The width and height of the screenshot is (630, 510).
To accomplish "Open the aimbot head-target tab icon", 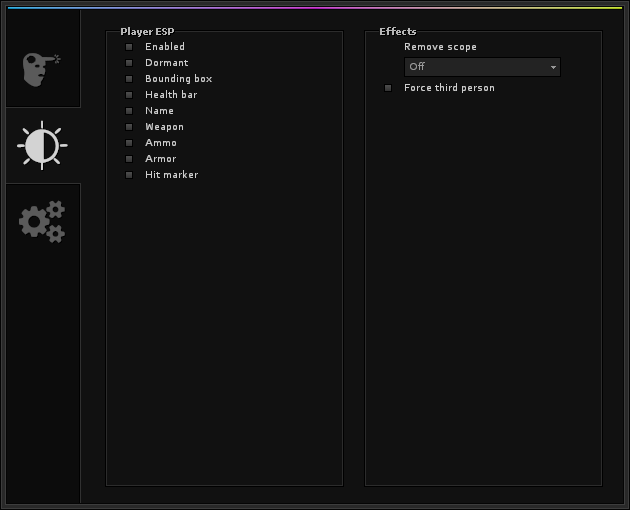I will coord(42,69).
